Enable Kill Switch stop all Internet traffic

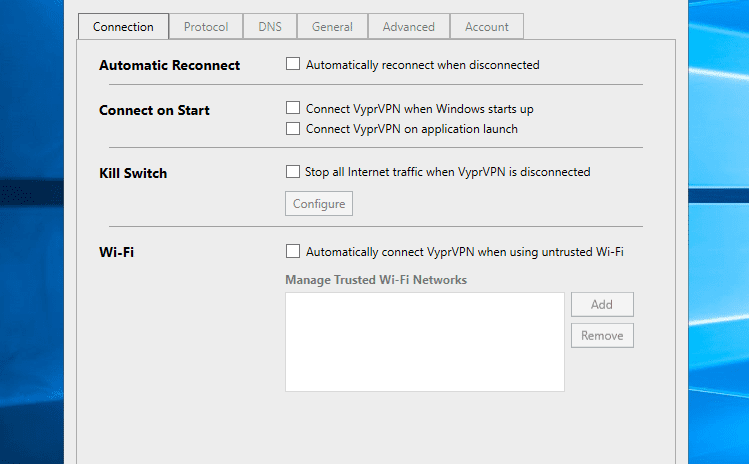[293, 172]
